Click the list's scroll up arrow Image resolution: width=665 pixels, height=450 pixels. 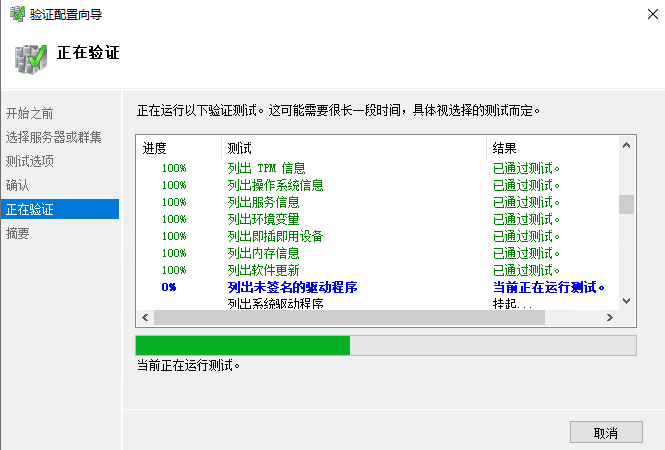[x=626, y=145]
